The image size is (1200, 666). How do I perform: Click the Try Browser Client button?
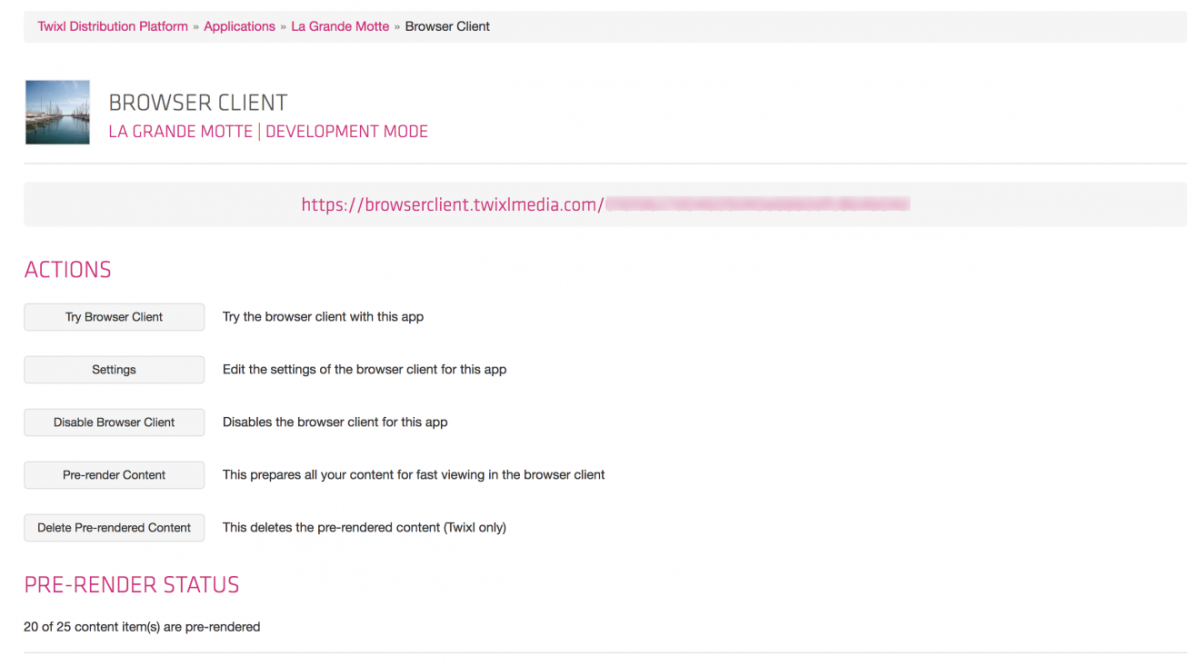pos(114,317)
